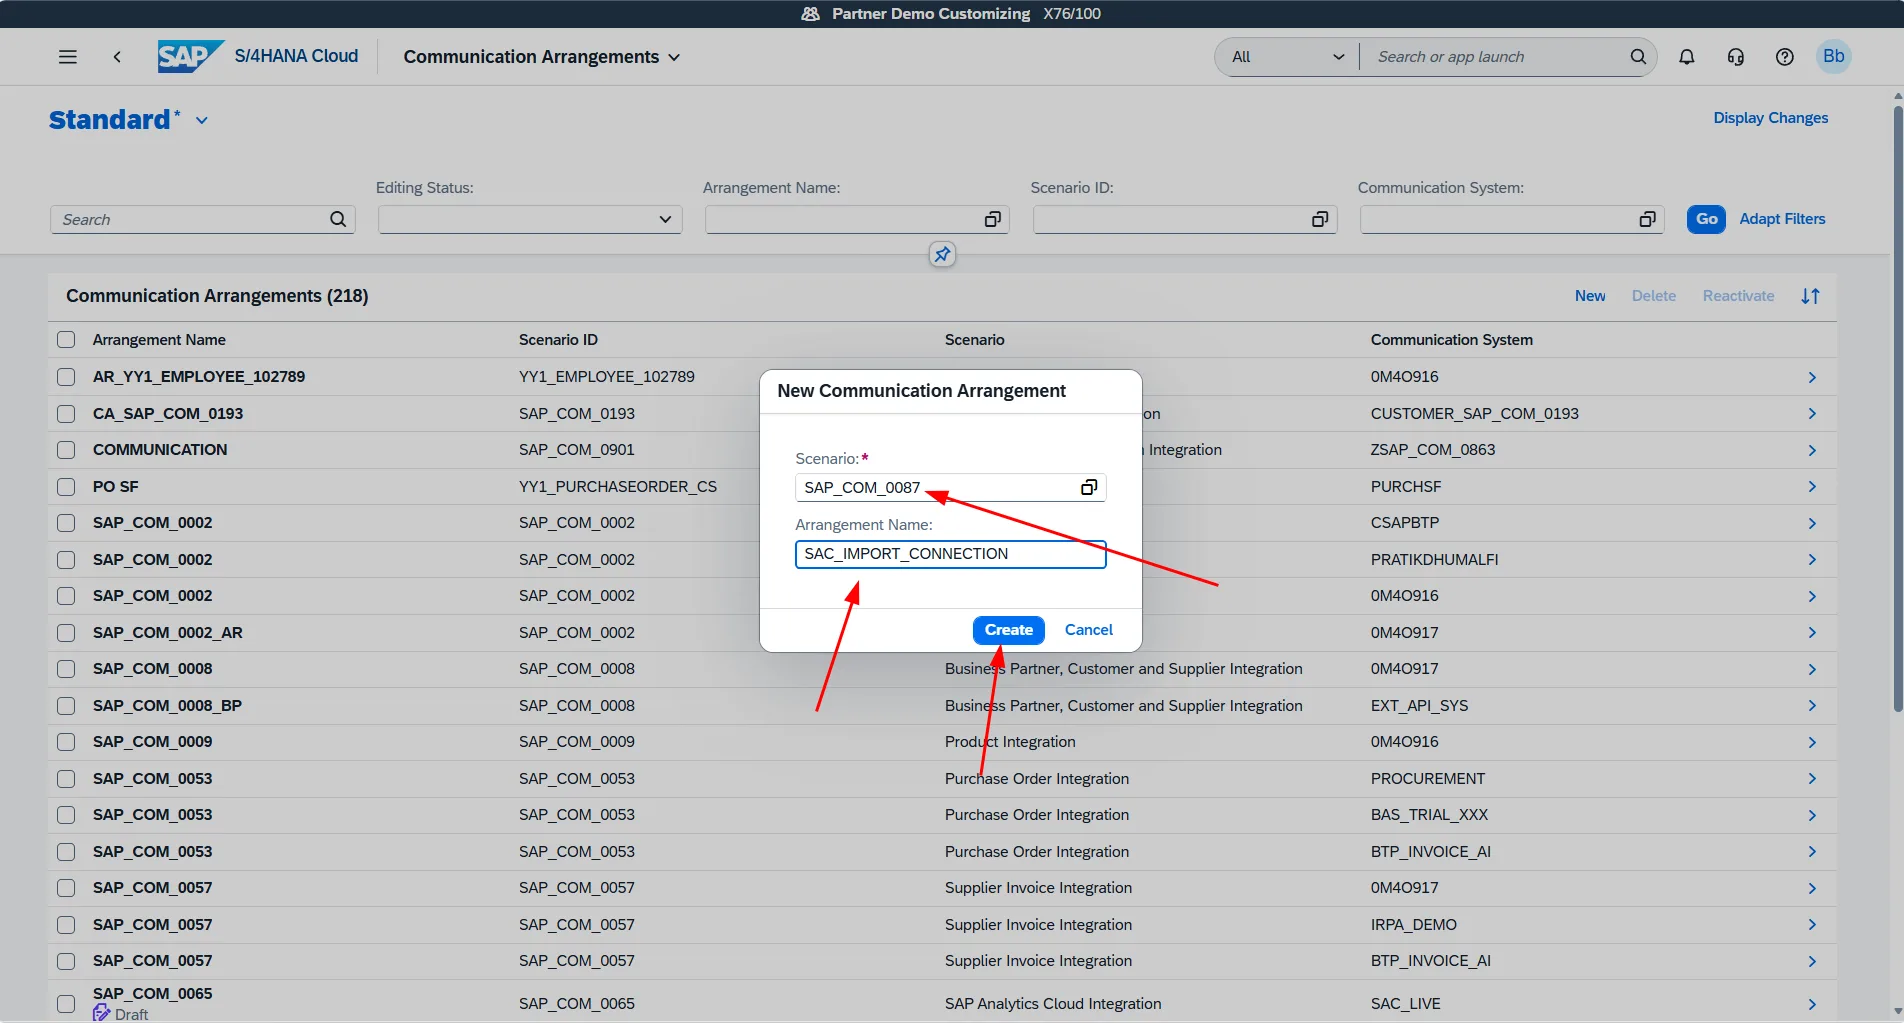This screenshot has height=1023, width=1904.
Task: Expand the Standard variant dropdown
Action: click(x=202, y=120)
